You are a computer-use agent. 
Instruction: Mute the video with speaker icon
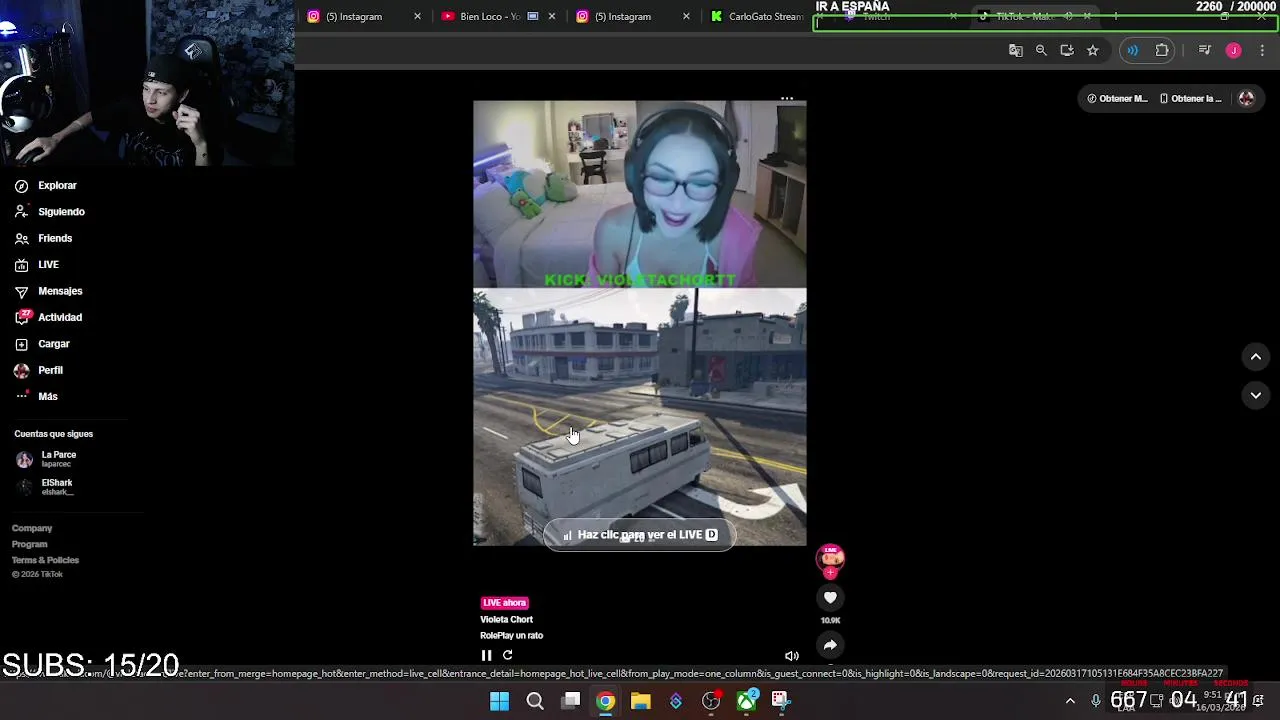pyautogui.click(x=792, y=656)
